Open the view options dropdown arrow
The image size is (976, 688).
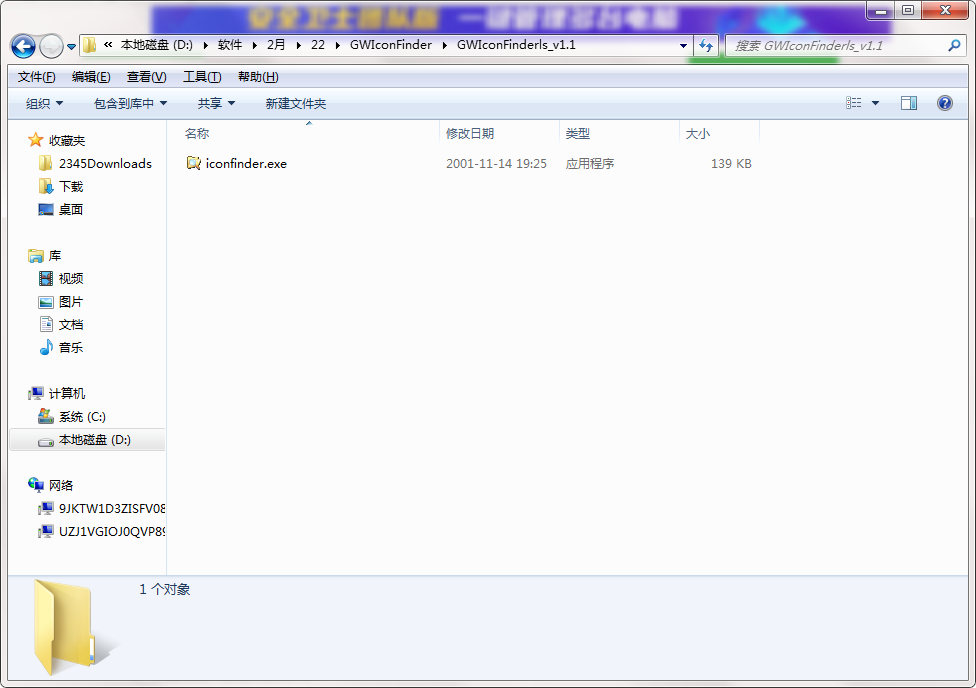pos(876,103)
